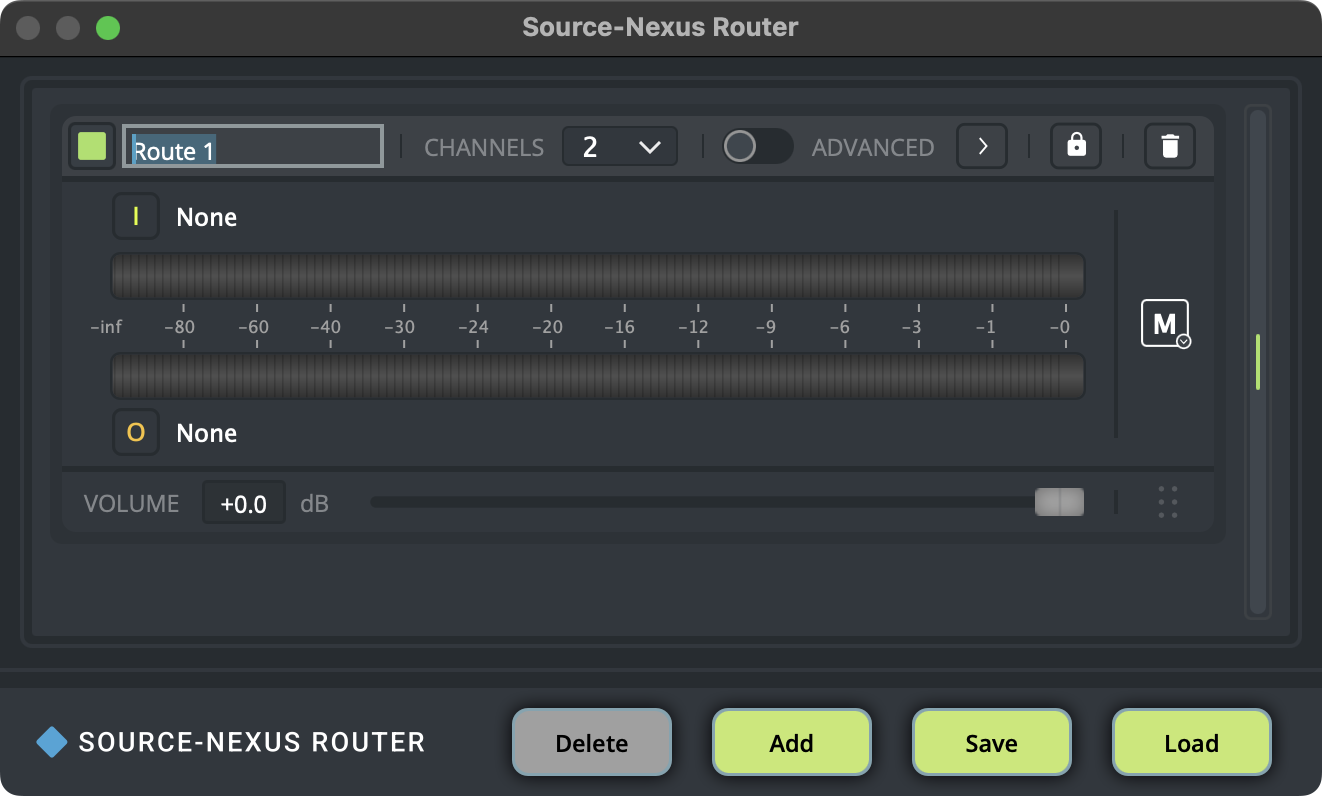Lock Route 1 with the padlock icon
1322x796 pixels.
click(x=1076, y=147)
